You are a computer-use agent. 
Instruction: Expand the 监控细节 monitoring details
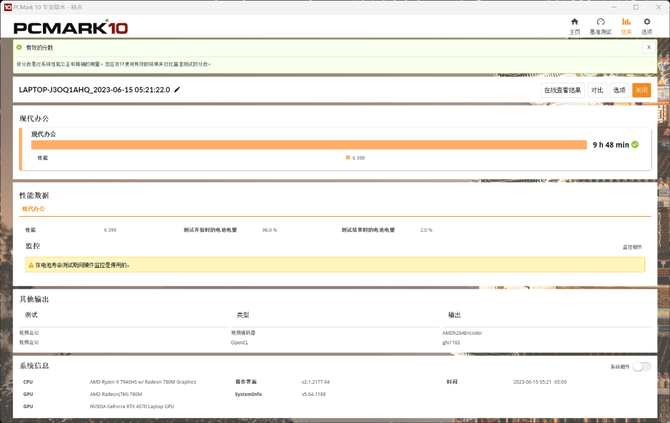tap(632, 247)
